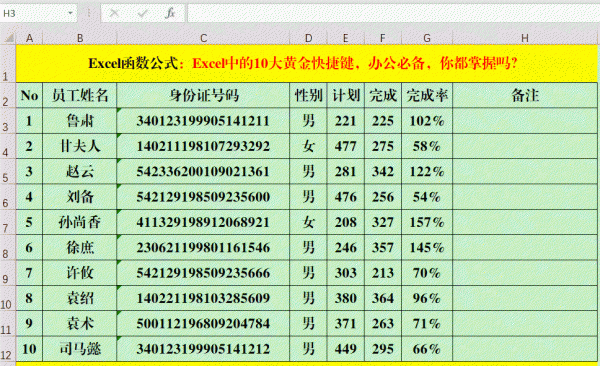Viewport: 600px width, 366px height.
Task: Select column B header
Action: point(80,38)
